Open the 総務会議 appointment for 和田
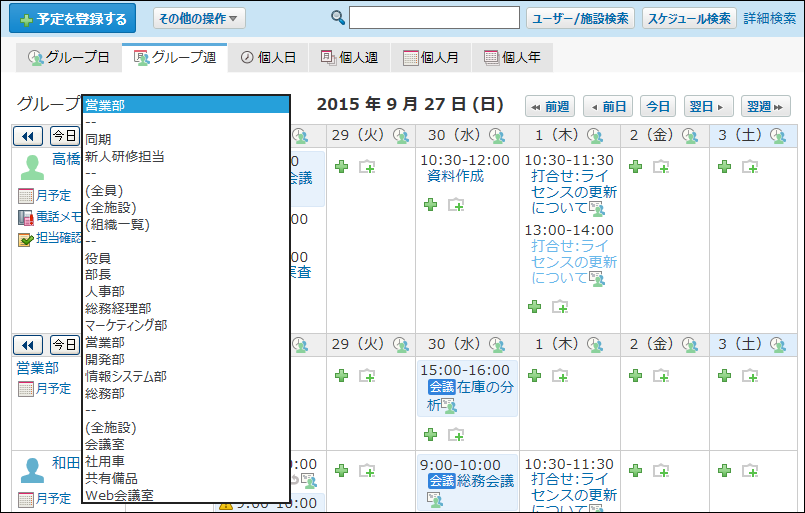Image resolution: width=805 pixels, height=513 pixels. click(485, 481)
